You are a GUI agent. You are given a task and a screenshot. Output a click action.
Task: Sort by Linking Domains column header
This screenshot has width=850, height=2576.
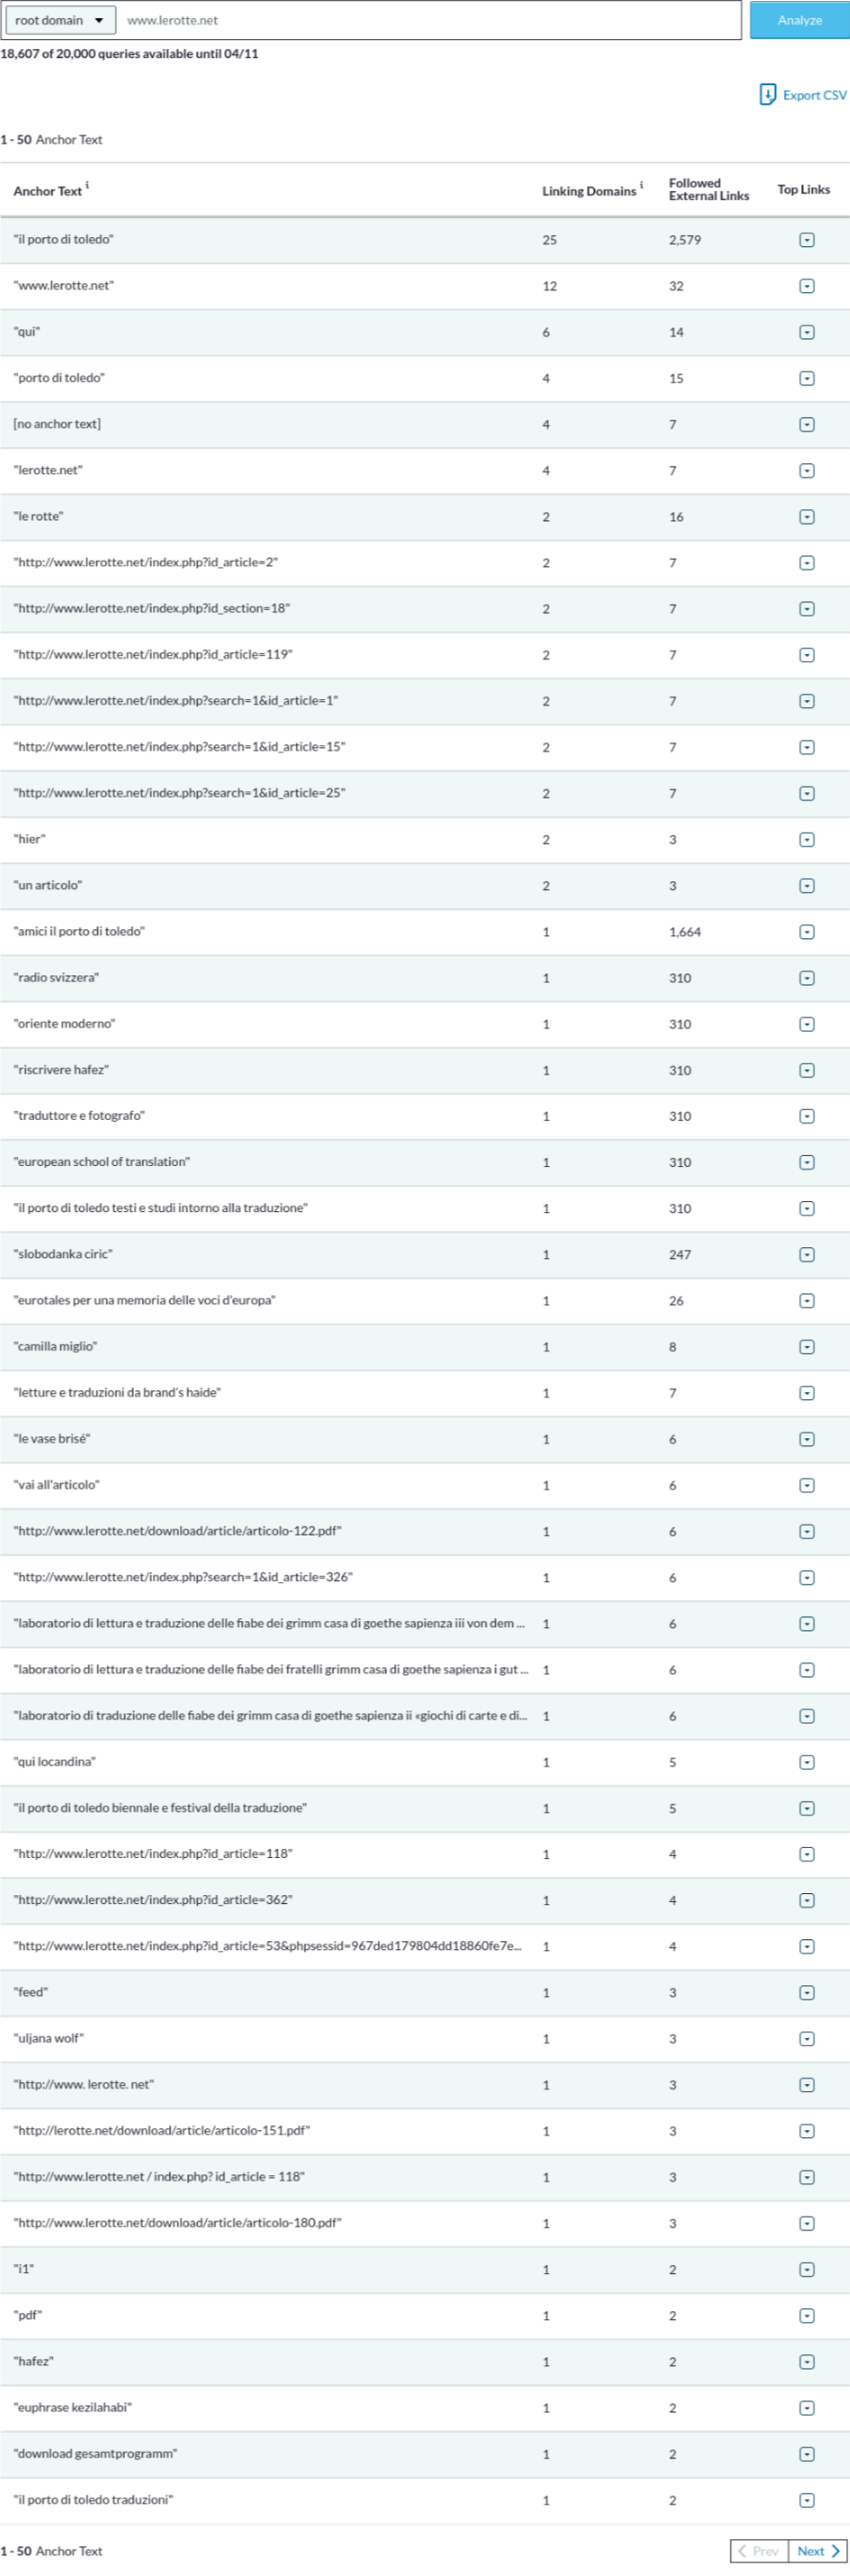tap(588, 191)
